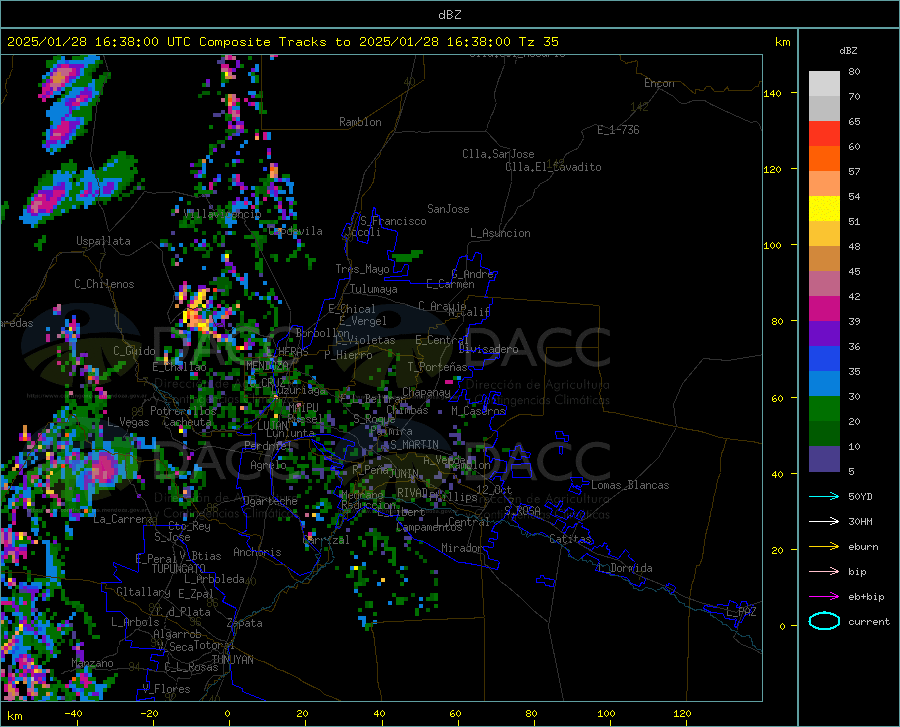Viewport: 900px width, 727px height.
Task: Select the yellow eburn arrow in legend
Action: 824,547
